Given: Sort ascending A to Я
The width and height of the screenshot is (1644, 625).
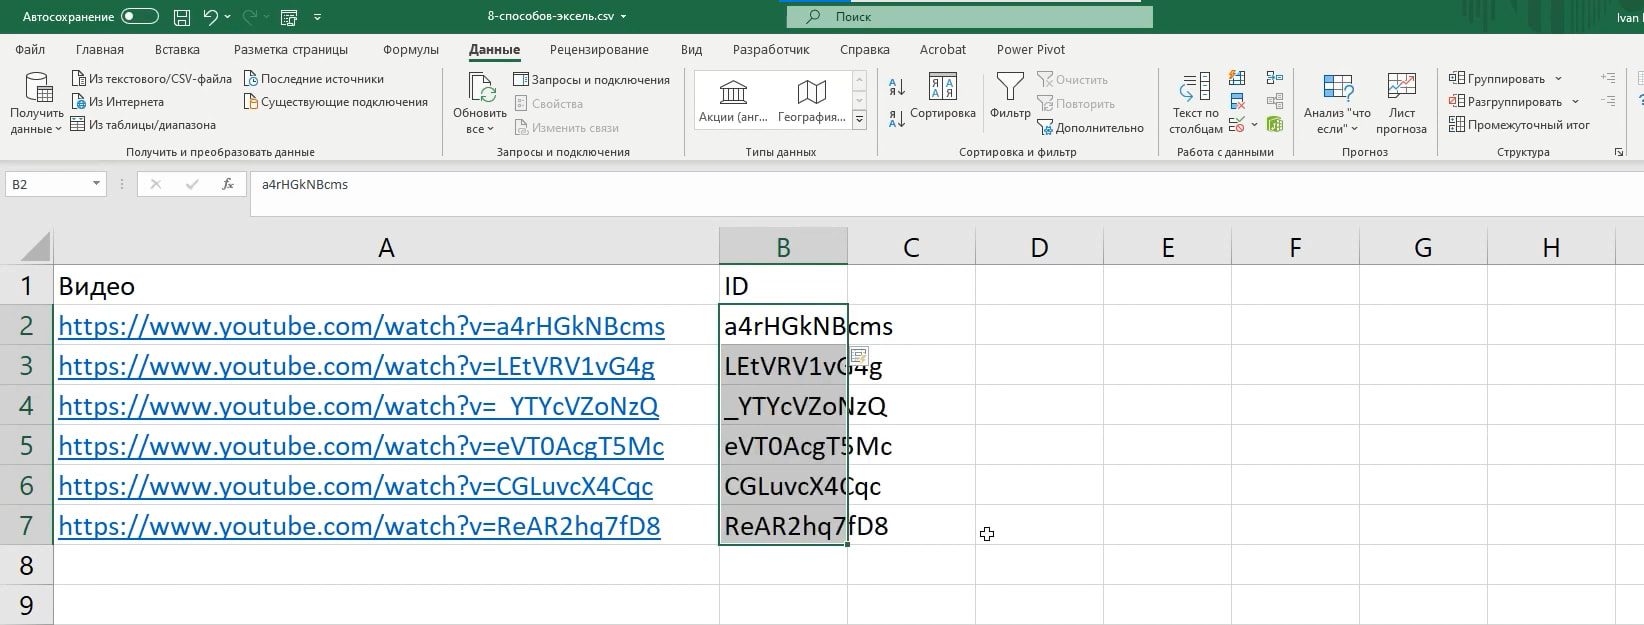Looking at the screenshot, I should coord(896,87).
